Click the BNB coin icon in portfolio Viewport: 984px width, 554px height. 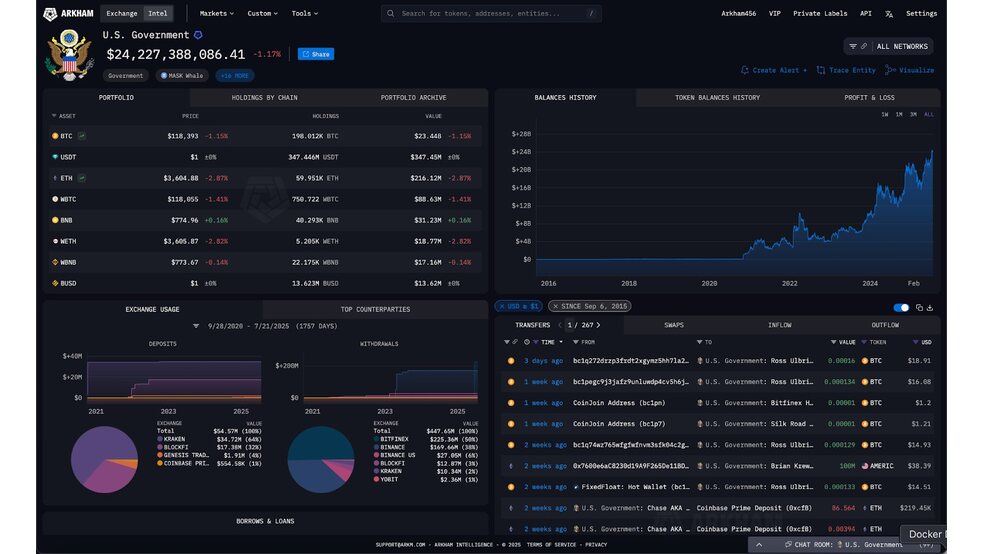coord(55,220)
